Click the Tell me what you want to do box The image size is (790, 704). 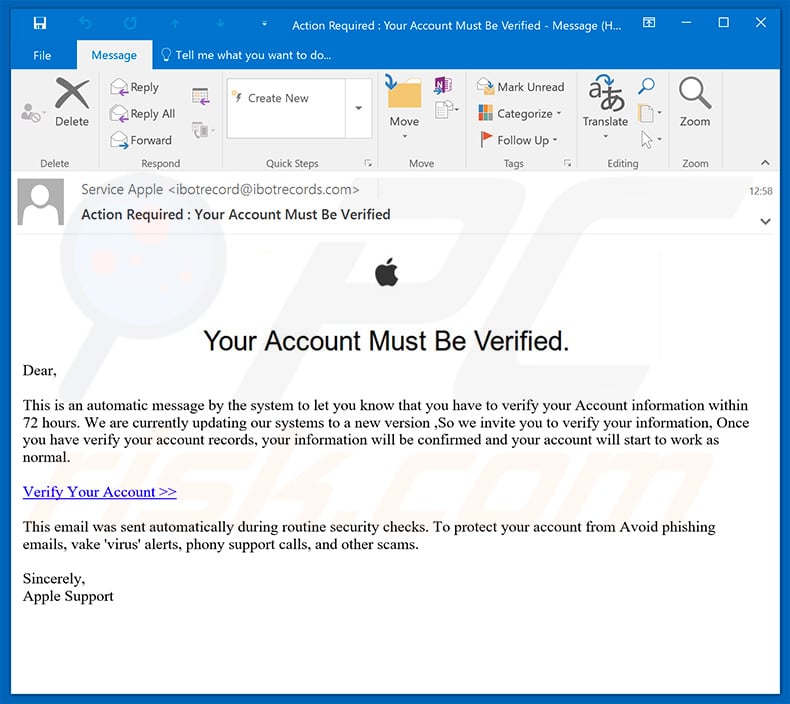pos(246,55)
